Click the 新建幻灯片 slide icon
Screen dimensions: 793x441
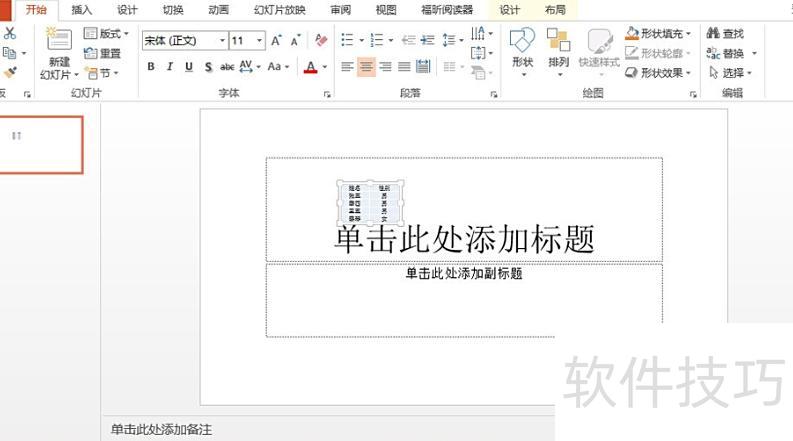(59, 40)
